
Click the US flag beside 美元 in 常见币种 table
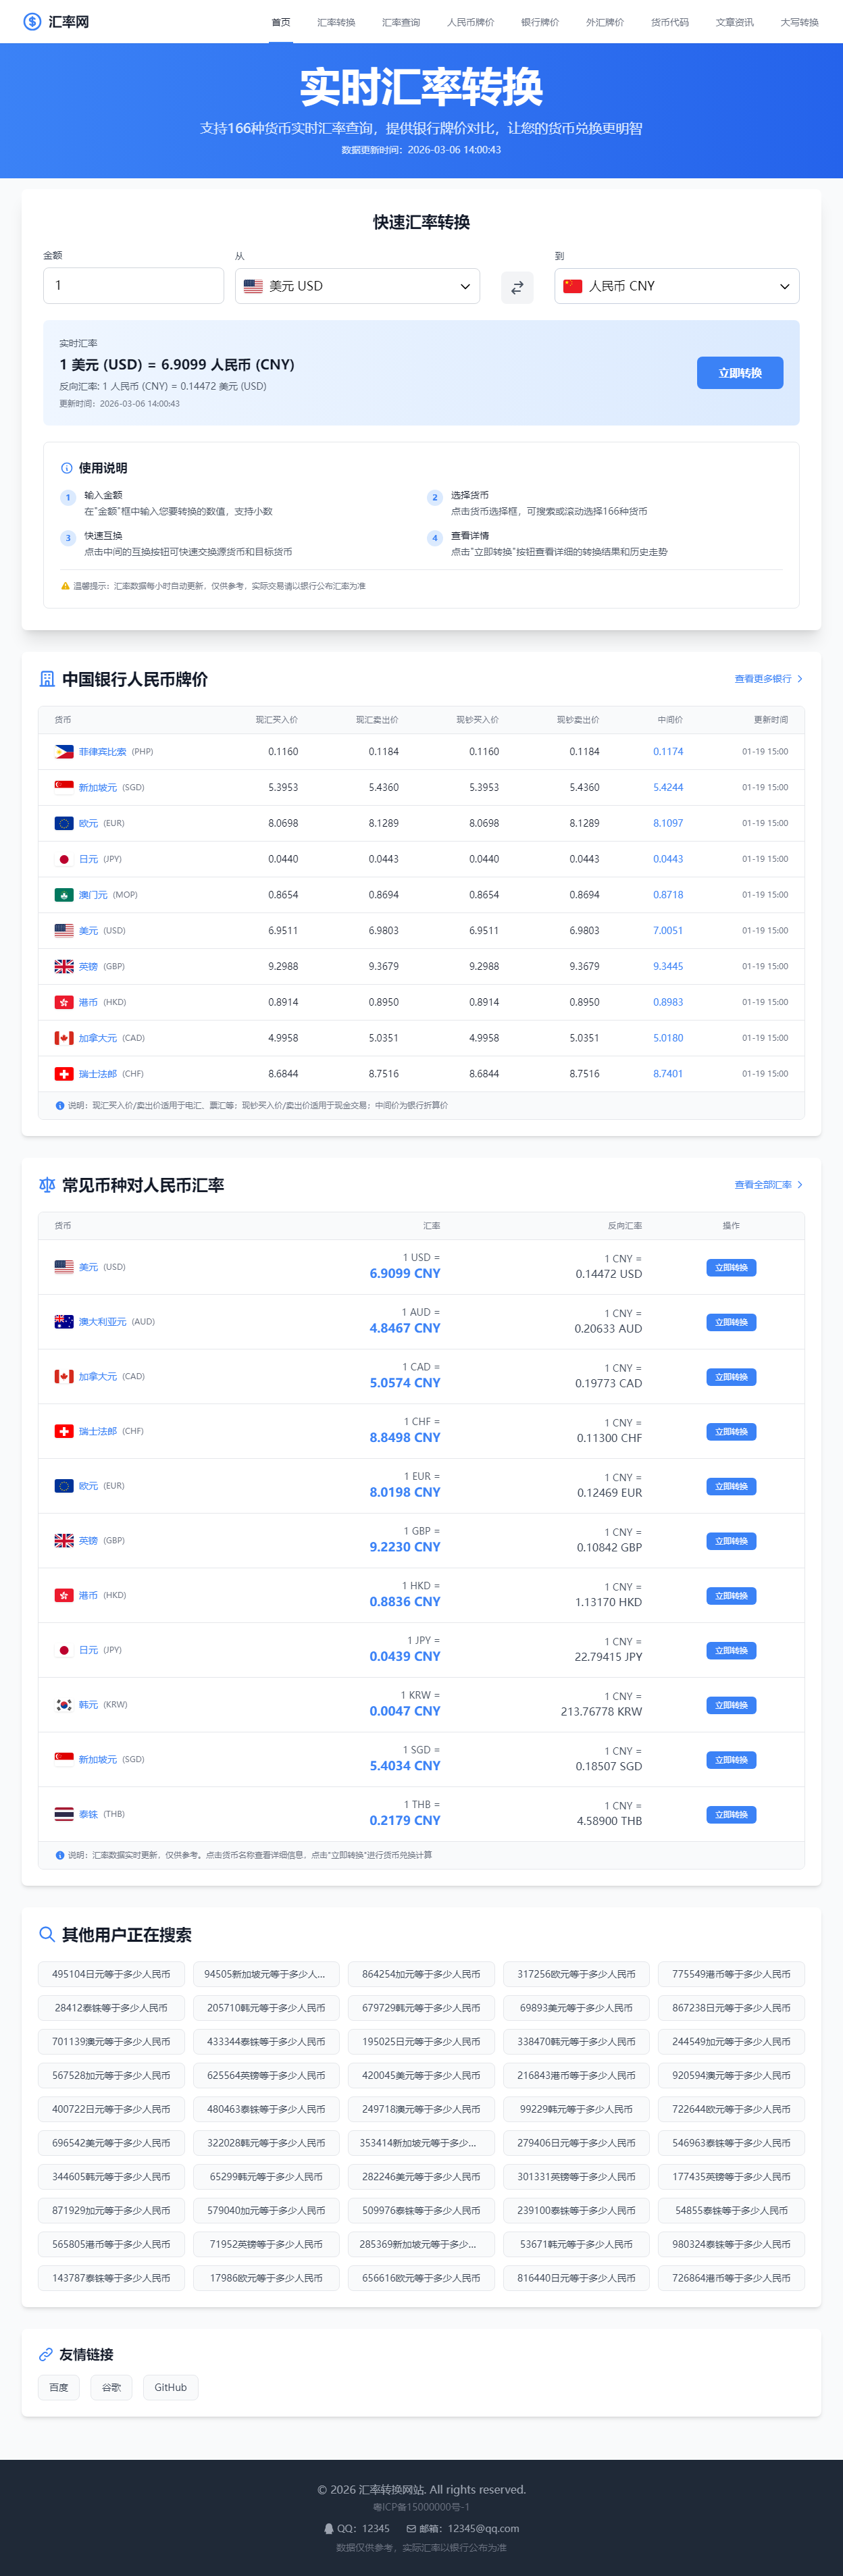[x=64, y=1267]
